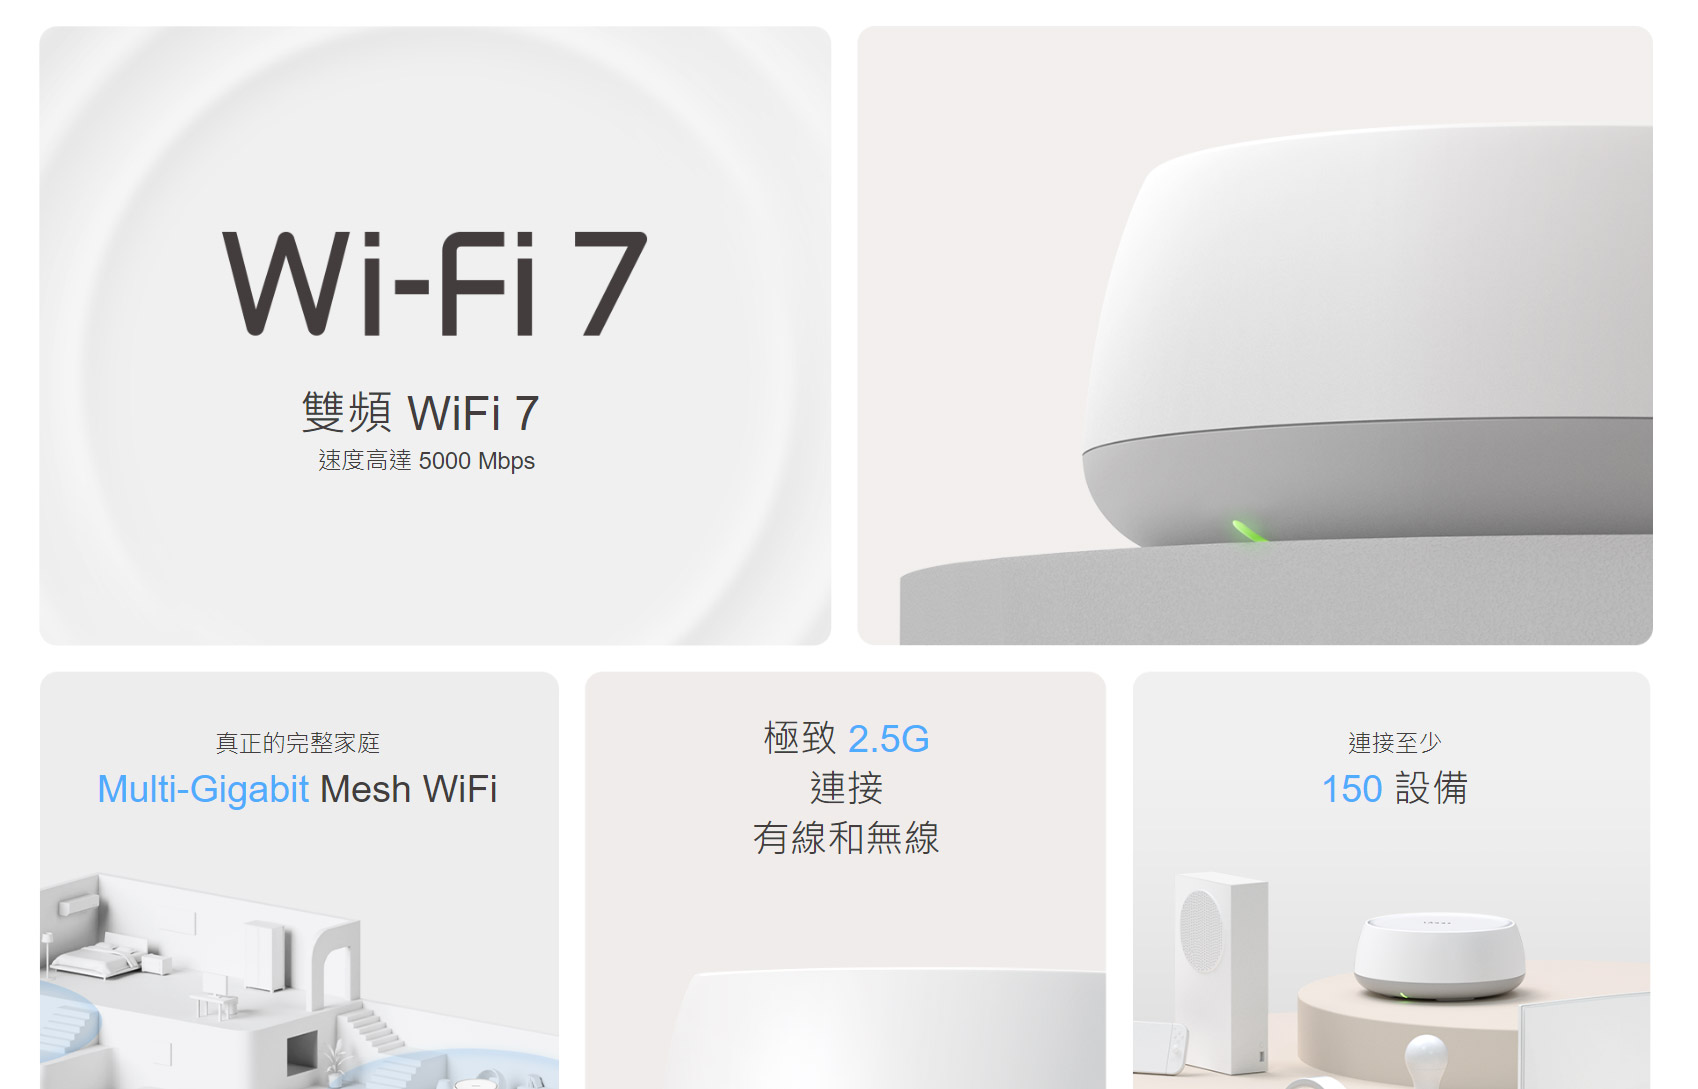Select the 連接至少 caption
The height and width of the screenshot is (1089, 1698).
click(1395, 743)
